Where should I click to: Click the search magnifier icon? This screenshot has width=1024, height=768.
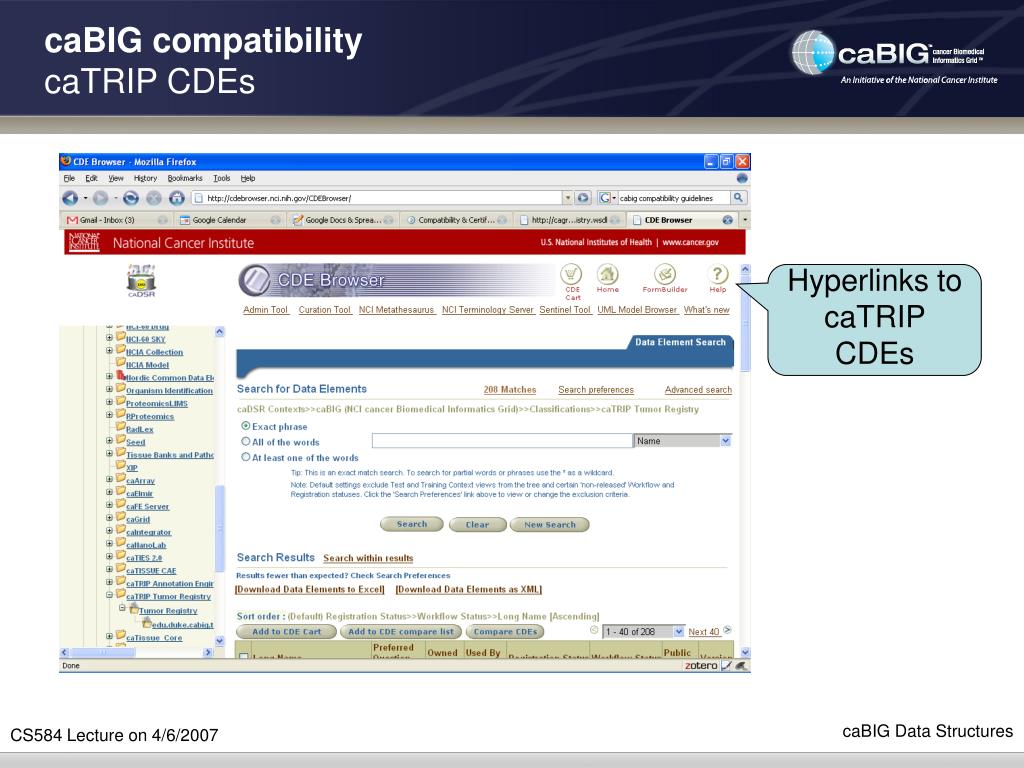coord(738,197)
